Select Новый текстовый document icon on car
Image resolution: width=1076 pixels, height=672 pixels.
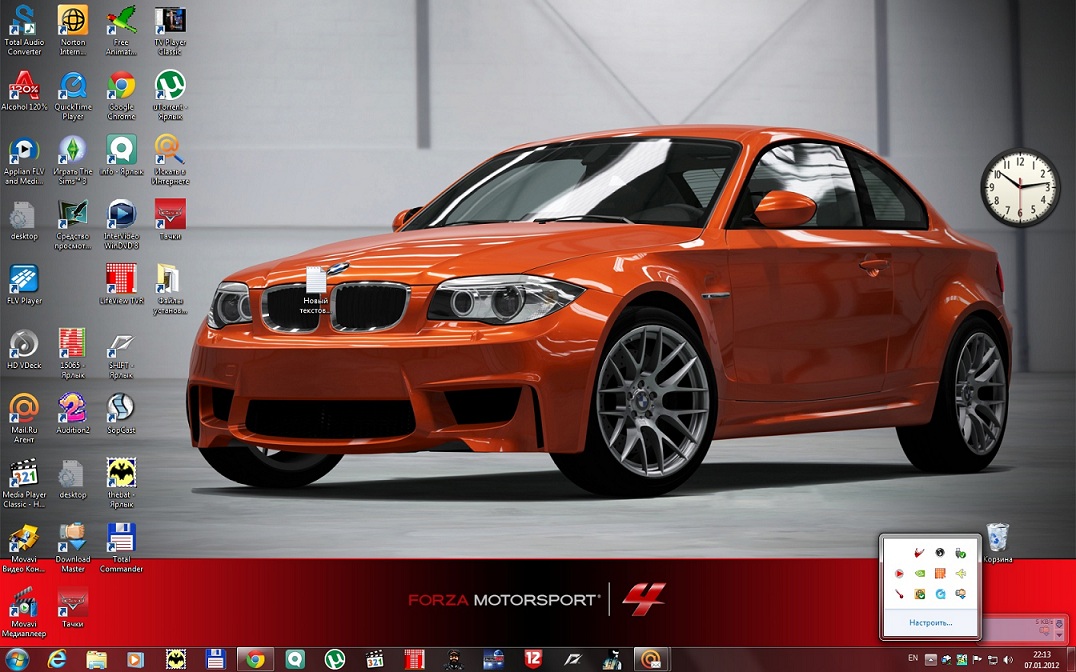[316, 290]
